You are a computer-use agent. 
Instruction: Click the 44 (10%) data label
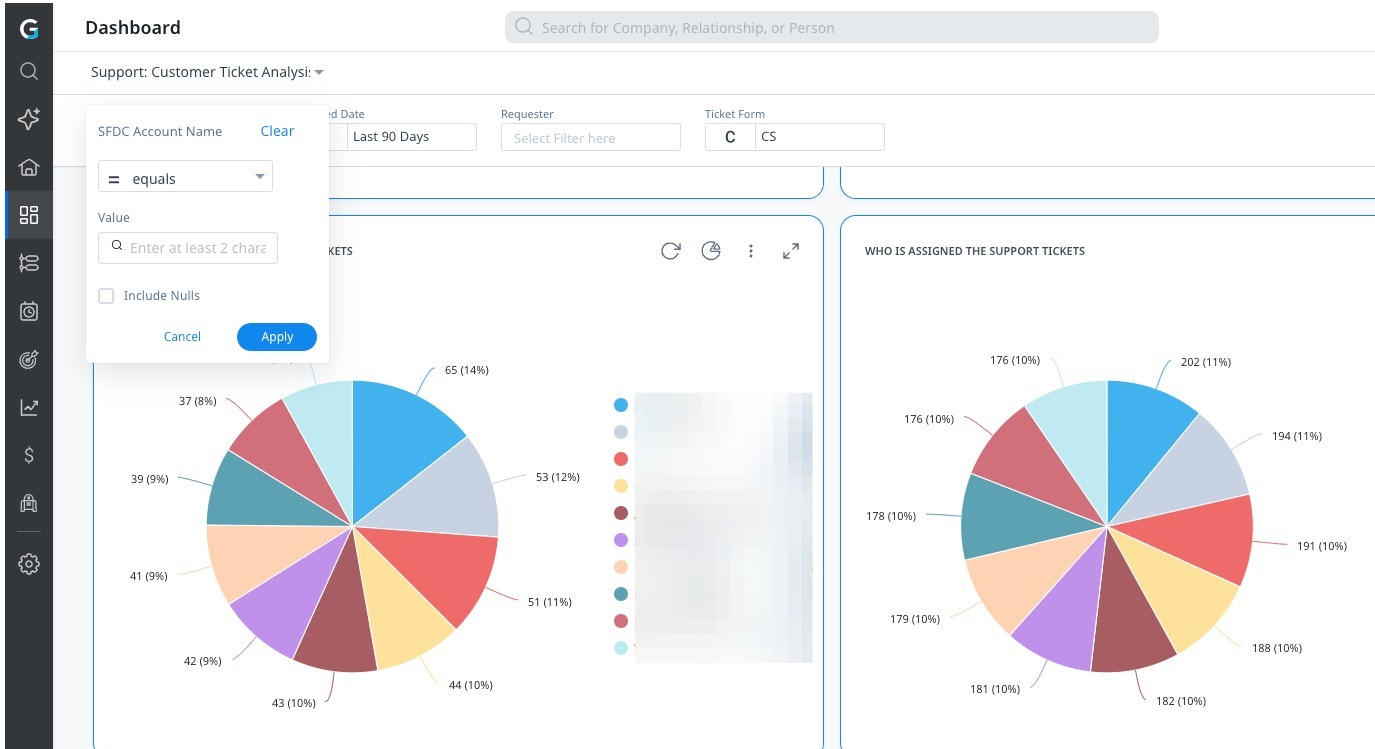click(471, 685)
